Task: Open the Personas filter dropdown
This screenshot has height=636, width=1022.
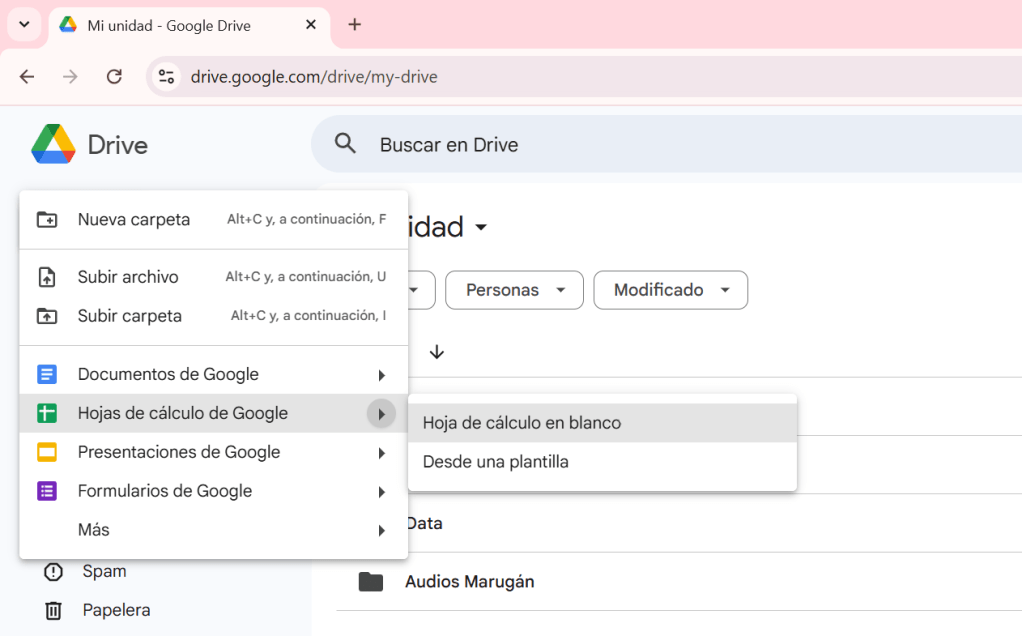Action: (514, 290)
